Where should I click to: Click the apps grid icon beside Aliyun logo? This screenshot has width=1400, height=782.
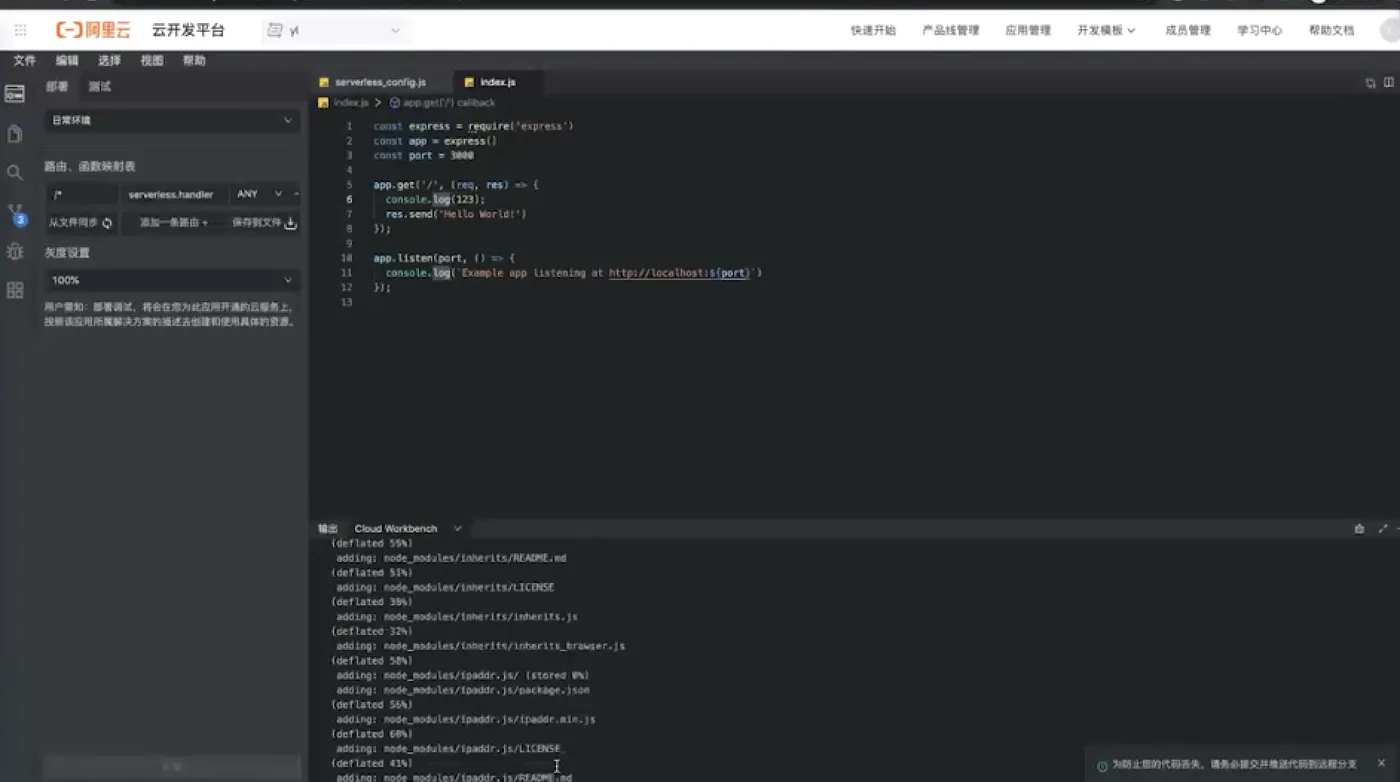pyautogui.click(x=20, y=30)
